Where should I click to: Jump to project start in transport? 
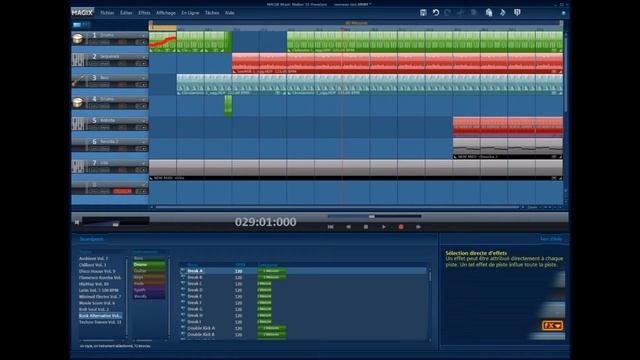pyautogui.click(x=331, y=227)
